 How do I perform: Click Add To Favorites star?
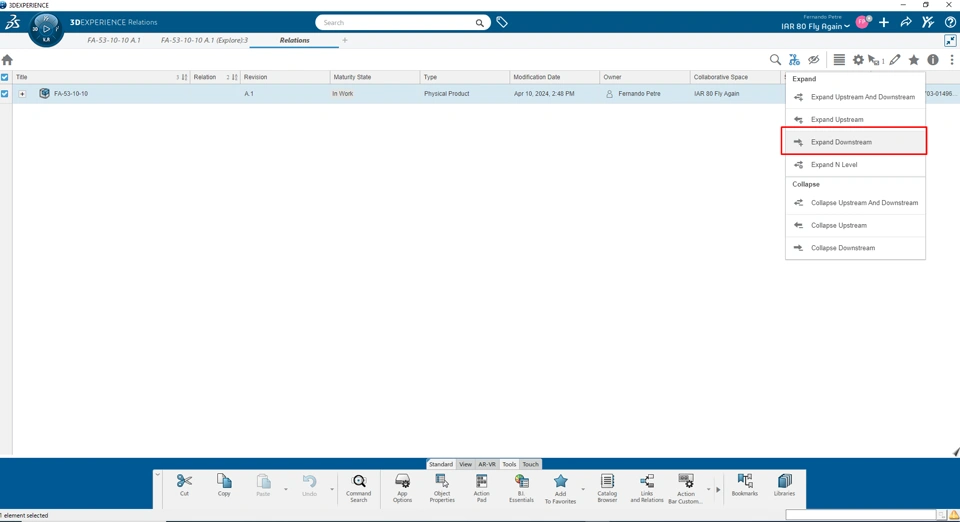560,488
